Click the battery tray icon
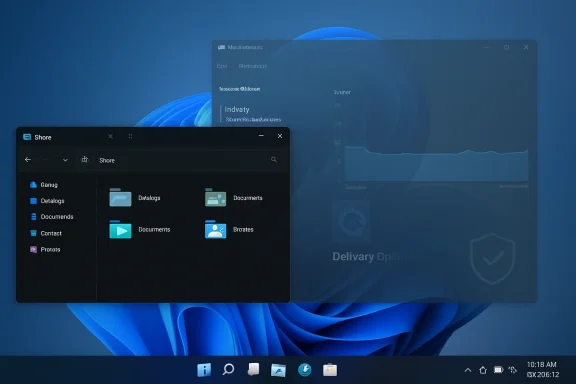Image resolution: width=576 pixels, height=384 pixels. click(498, 370)
